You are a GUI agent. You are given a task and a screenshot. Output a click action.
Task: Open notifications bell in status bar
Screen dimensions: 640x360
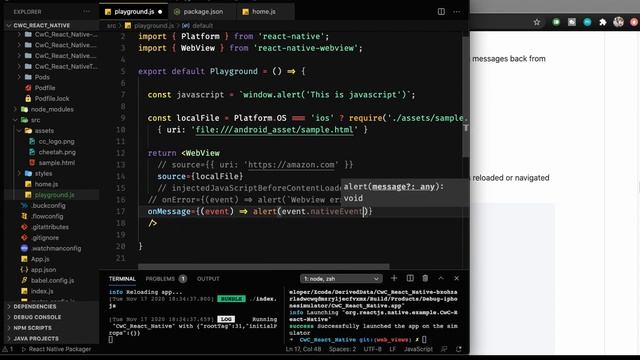tap(459, 349)
